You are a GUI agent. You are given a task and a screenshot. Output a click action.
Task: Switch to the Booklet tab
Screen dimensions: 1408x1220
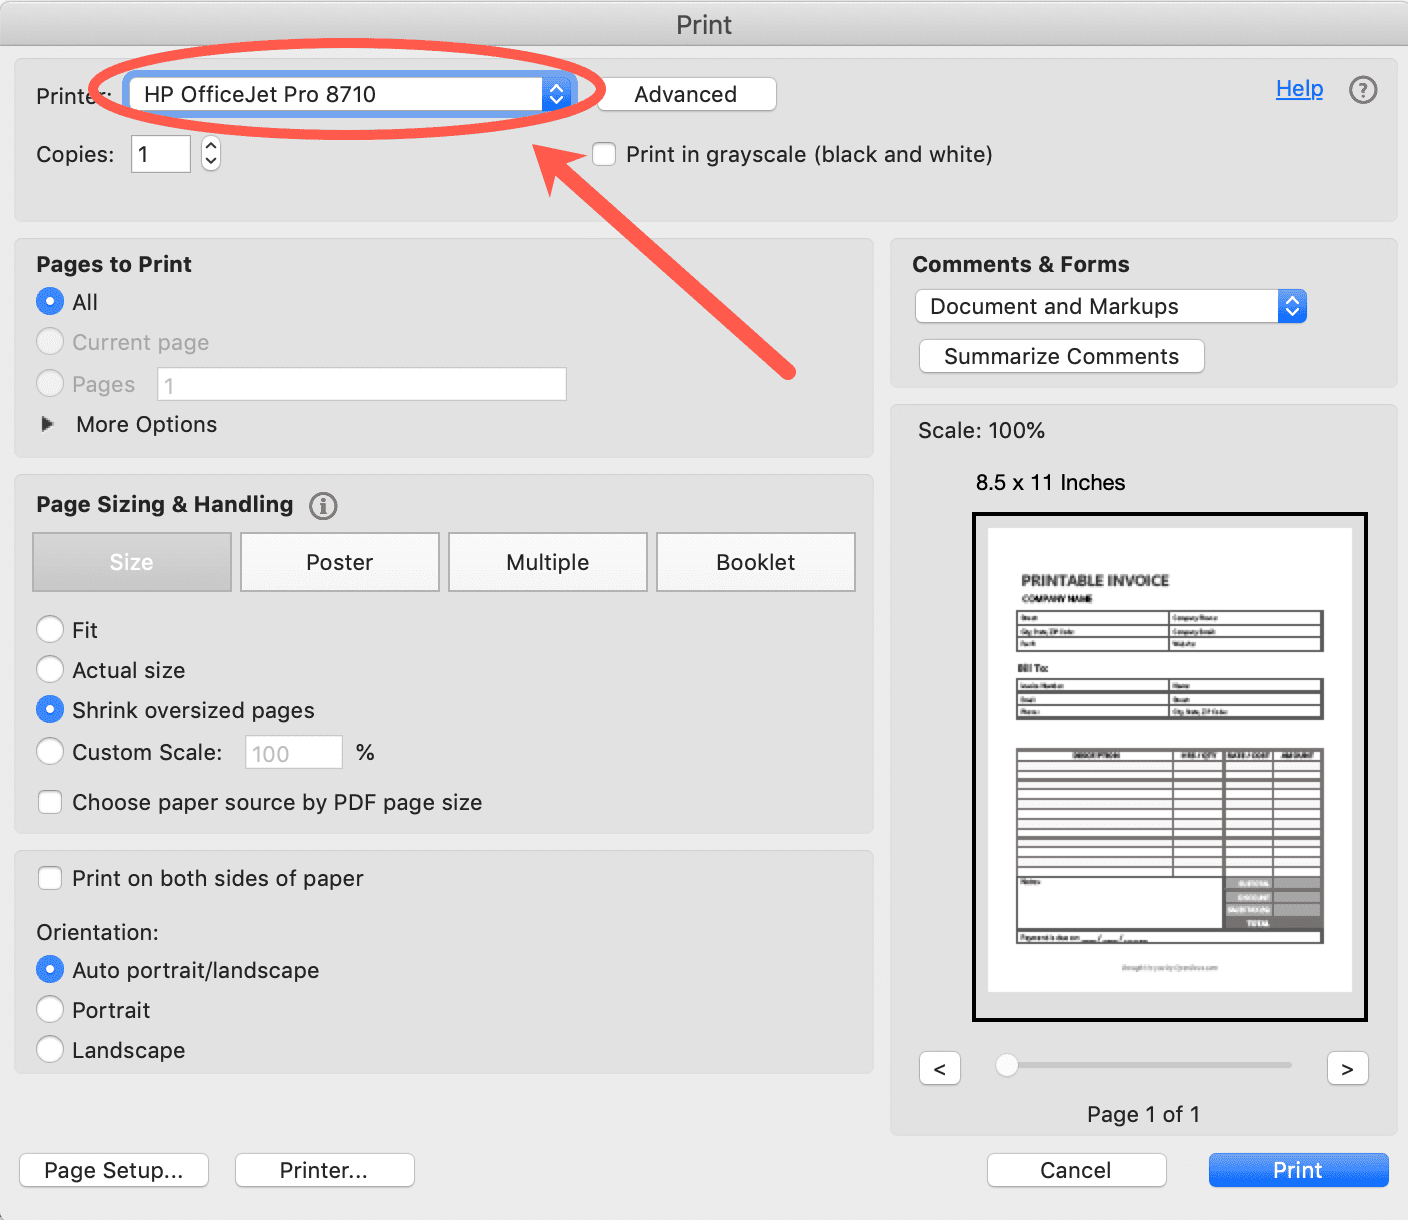click(756, 562)
